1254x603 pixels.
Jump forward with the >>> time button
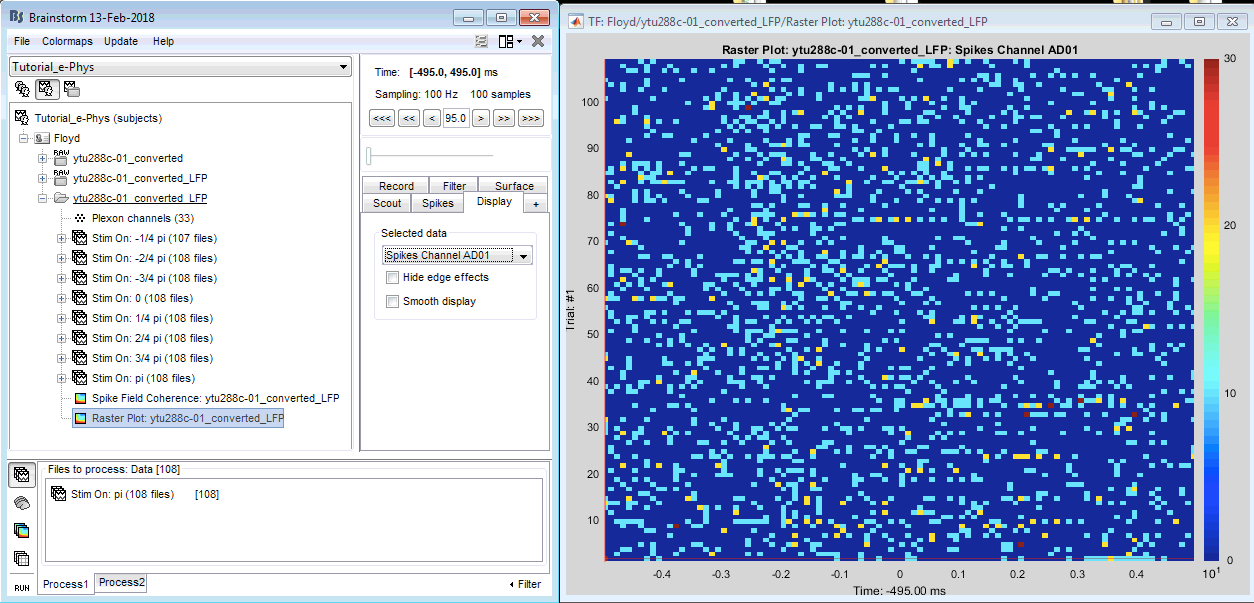(531, 118)
